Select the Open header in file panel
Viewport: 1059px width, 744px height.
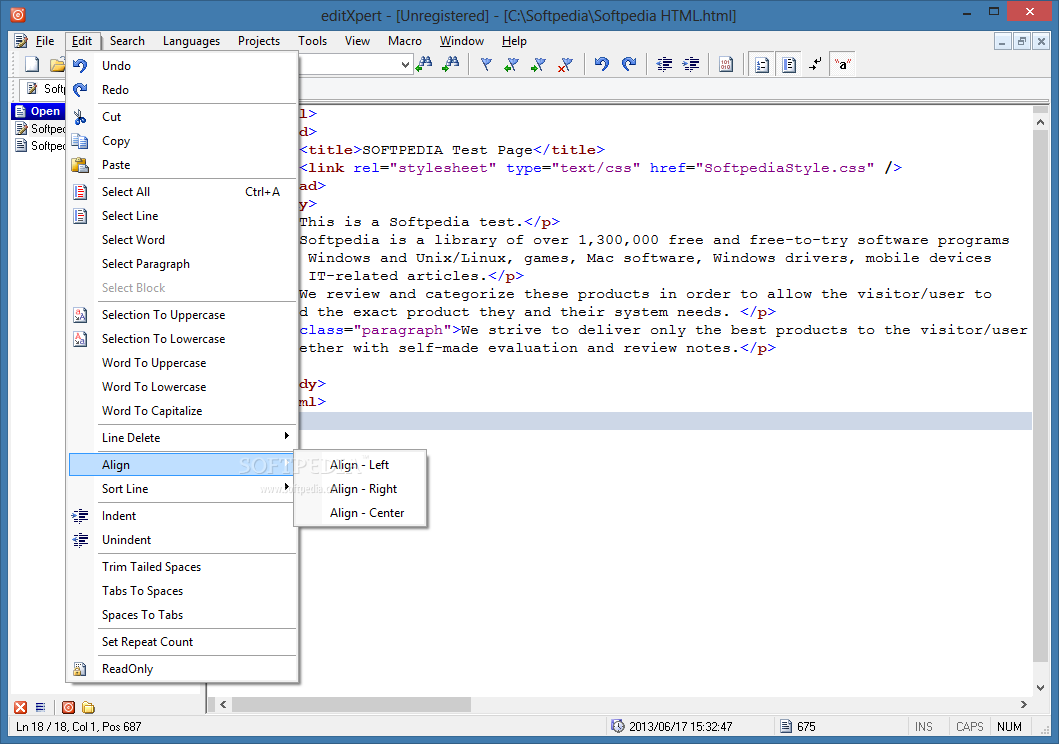tap(38, 111)
